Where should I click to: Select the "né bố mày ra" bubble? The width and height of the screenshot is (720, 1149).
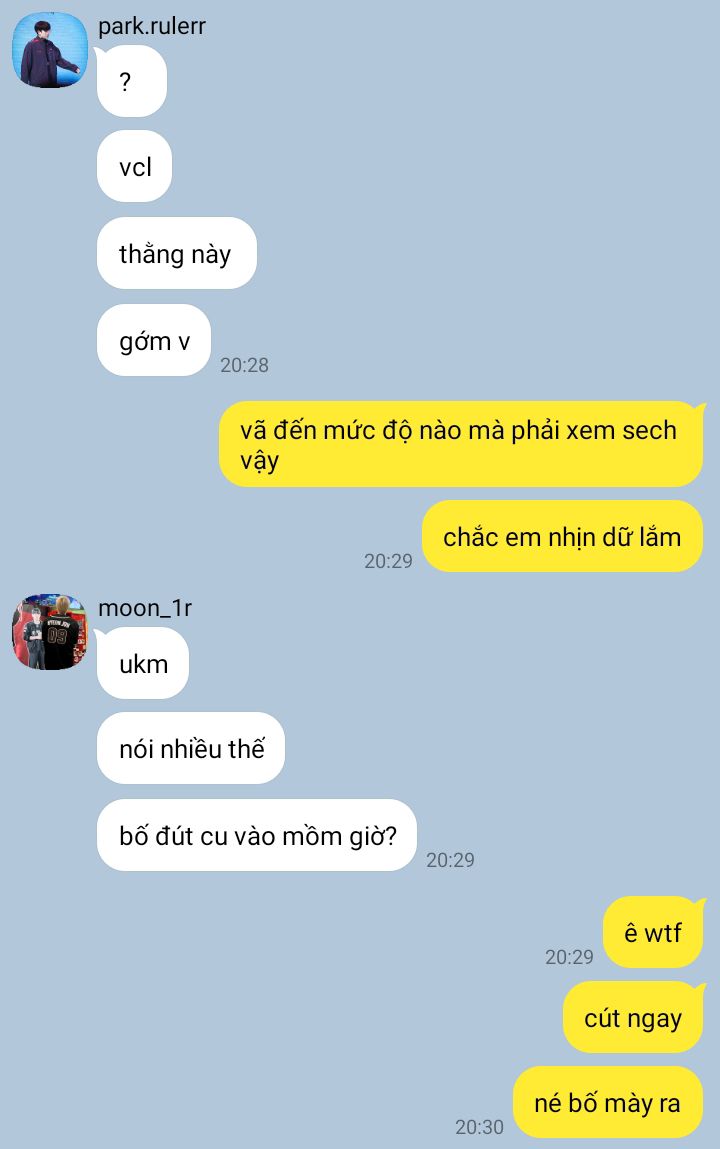608,1103
